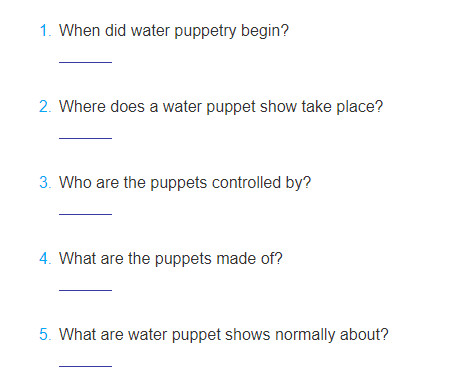Select the blue number 3 marker

pos(45,183)
